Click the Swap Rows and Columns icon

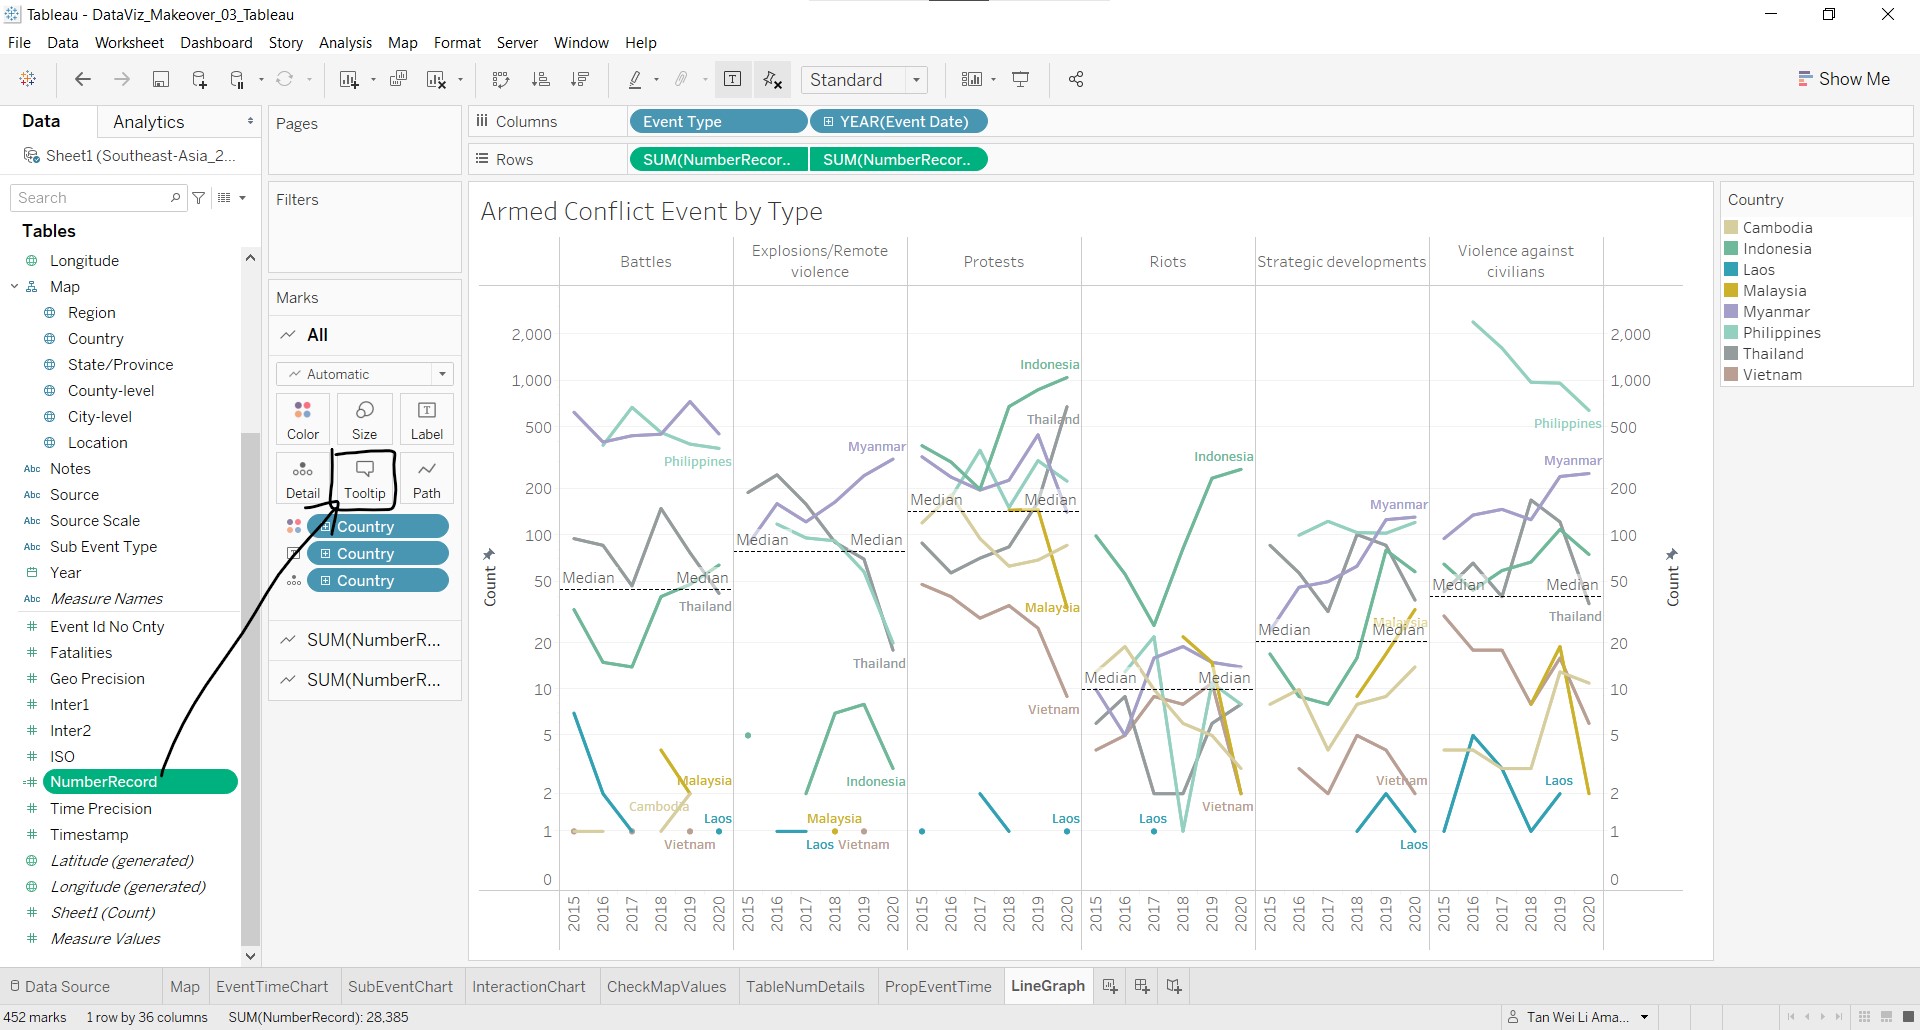click(x=501, y=80)
